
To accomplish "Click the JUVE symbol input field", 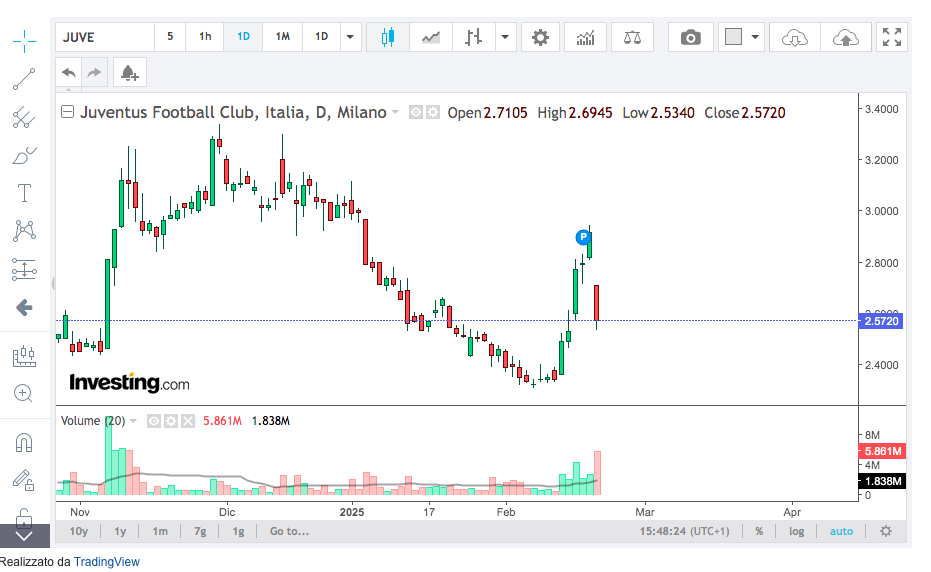I will point(105,37).
